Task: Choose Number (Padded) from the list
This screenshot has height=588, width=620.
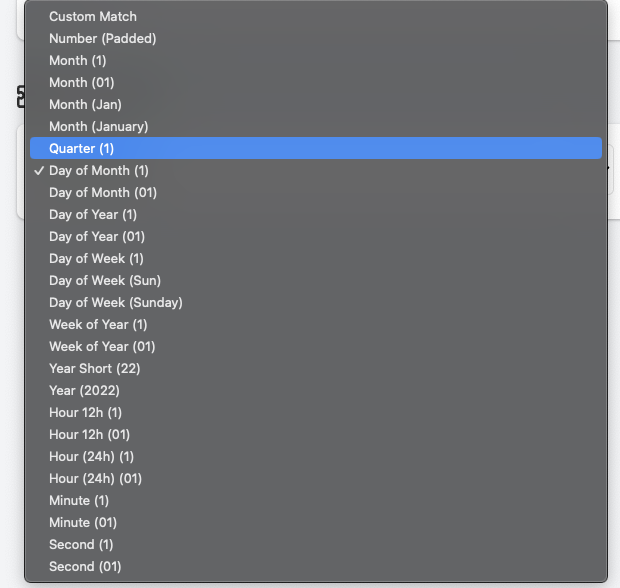Action: tap(103, 39)
